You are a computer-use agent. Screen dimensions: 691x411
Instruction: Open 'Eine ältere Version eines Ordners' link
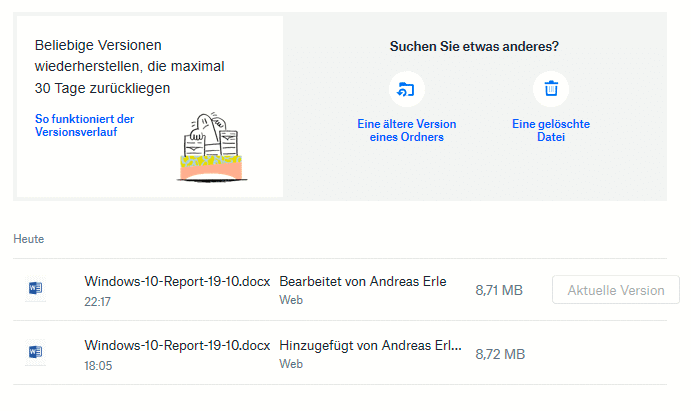(x=406, y=130)
